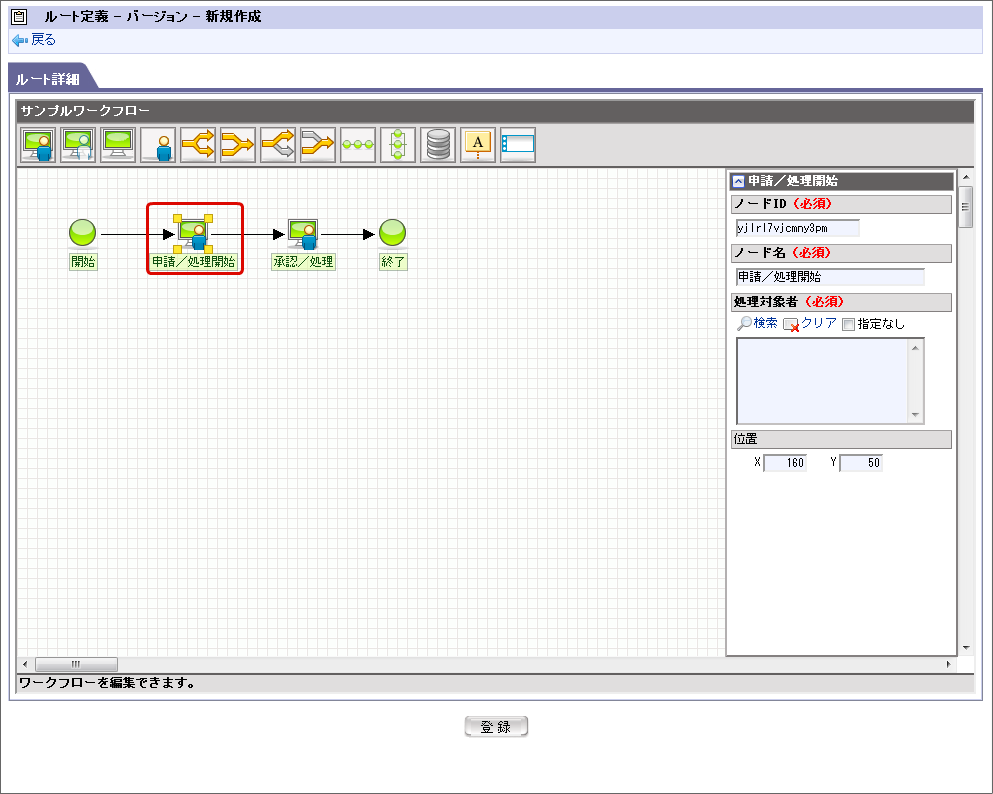Select the 申請/処理開始 node icon

193,234
